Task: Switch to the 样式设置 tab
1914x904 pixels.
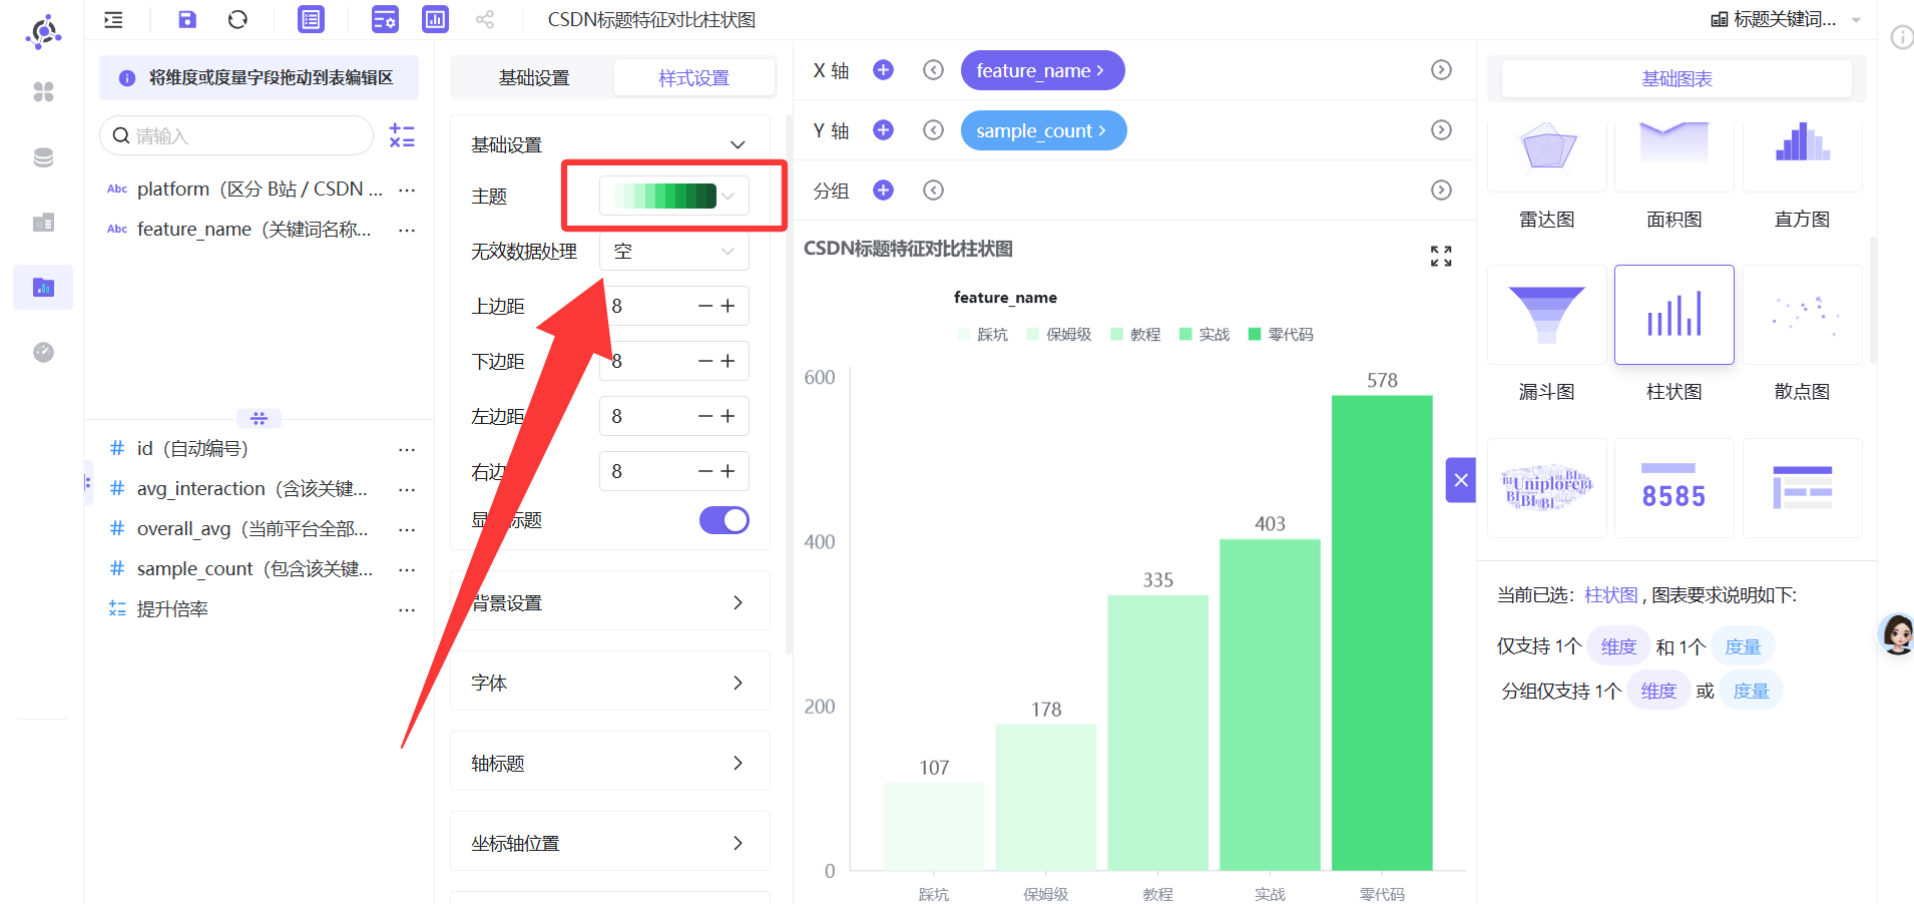Action: [x=694, y=78]
